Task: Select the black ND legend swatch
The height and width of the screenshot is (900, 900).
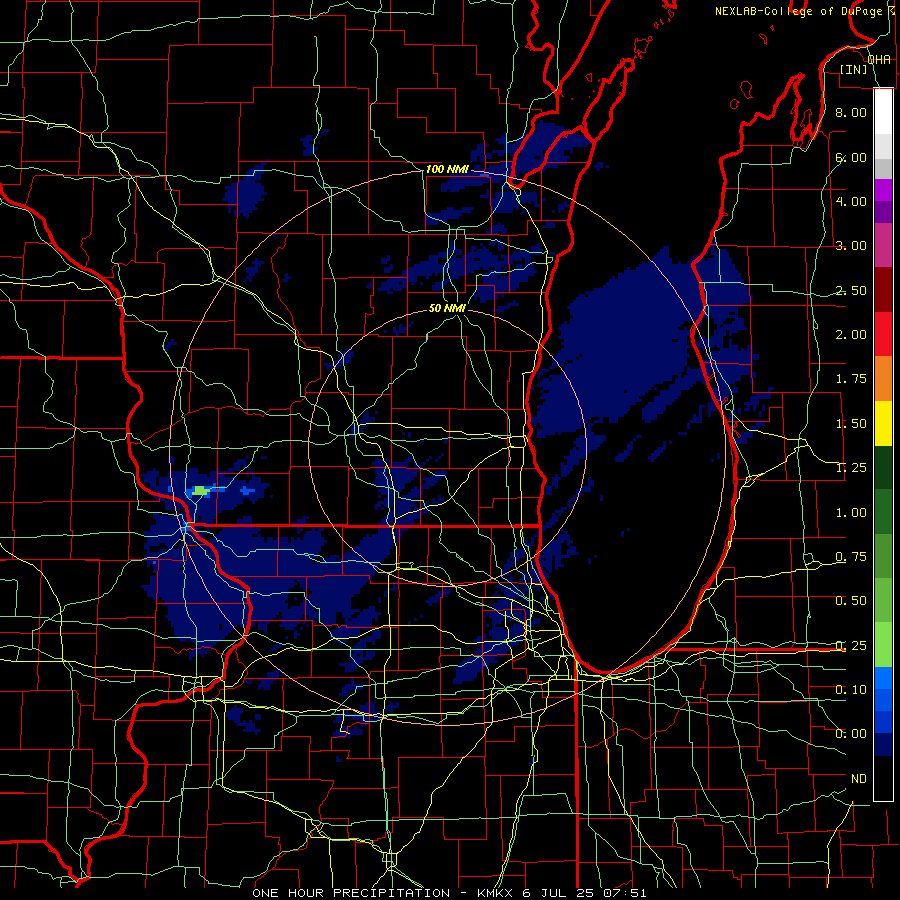Action: click(x=883, y=778)
